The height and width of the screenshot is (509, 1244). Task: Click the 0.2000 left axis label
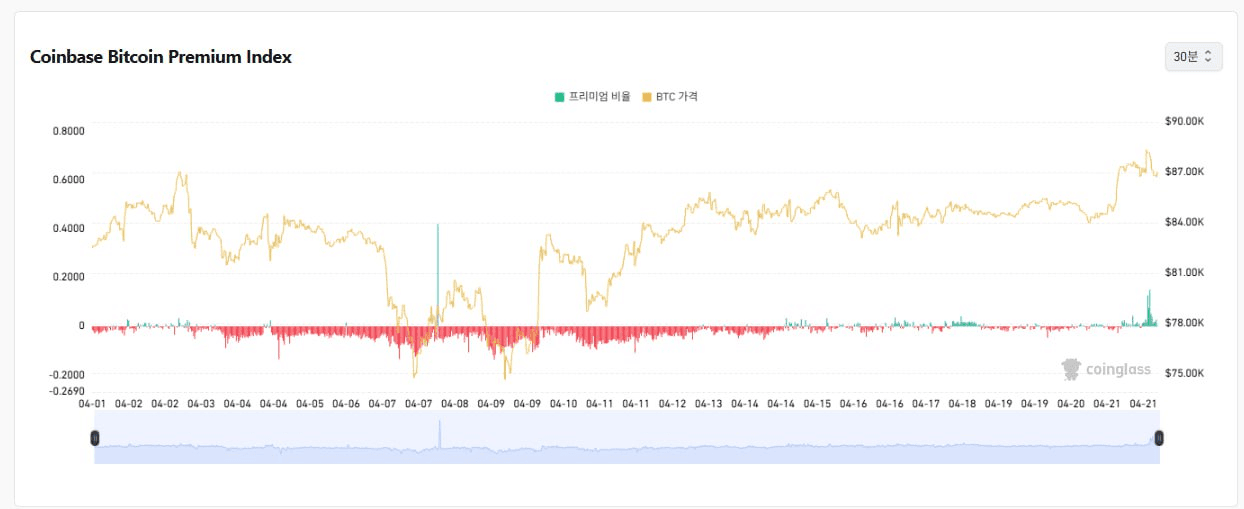[x=69, y=277]
